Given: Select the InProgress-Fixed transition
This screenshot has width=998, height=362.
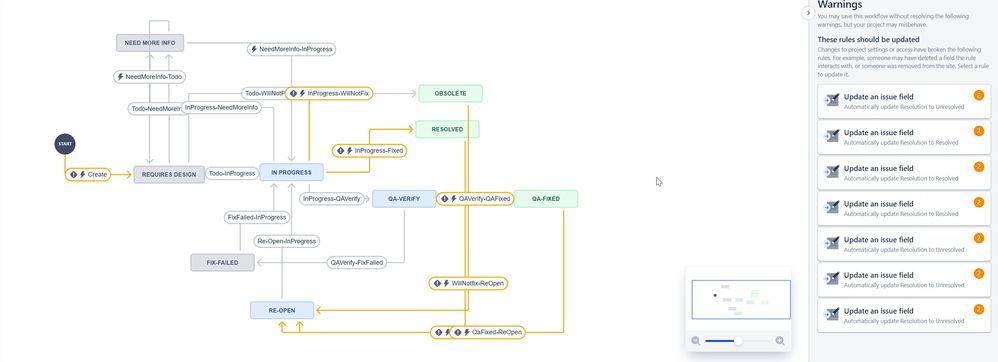Looking at the screenshot, I should tap(370, 151).
